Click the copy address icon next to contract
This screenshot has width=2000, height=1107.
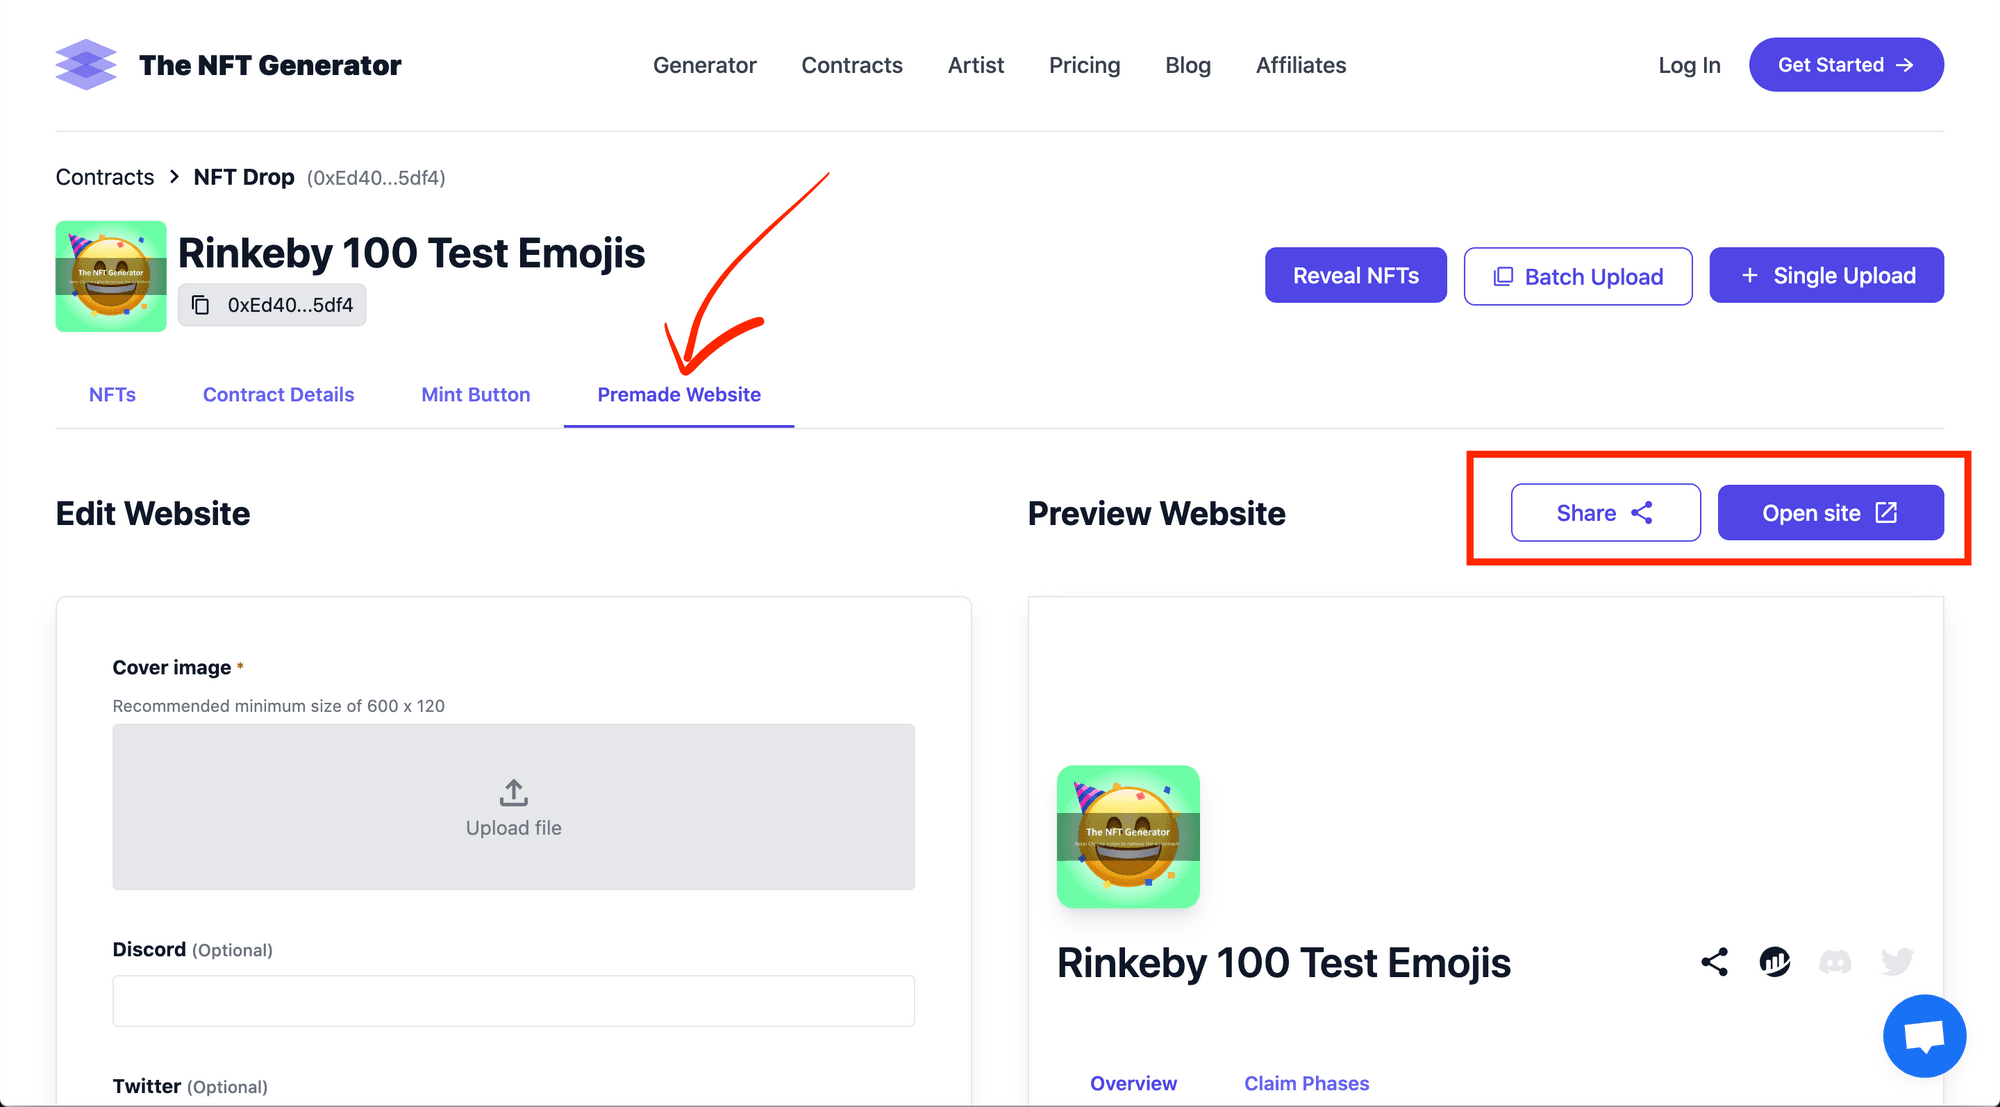click(x=202, y=304)
